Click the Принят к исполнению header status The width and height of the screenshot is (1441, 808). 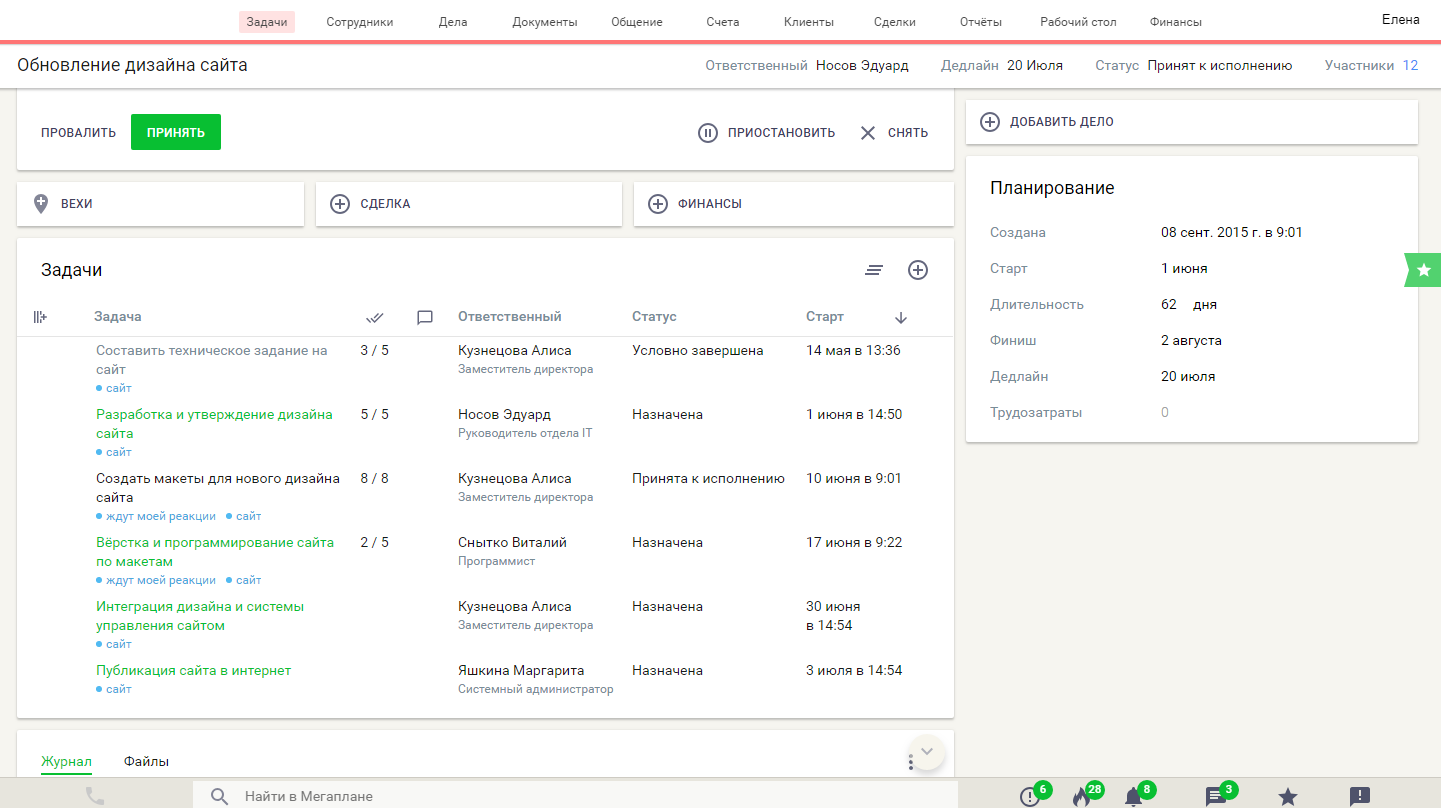point(1220,65)
